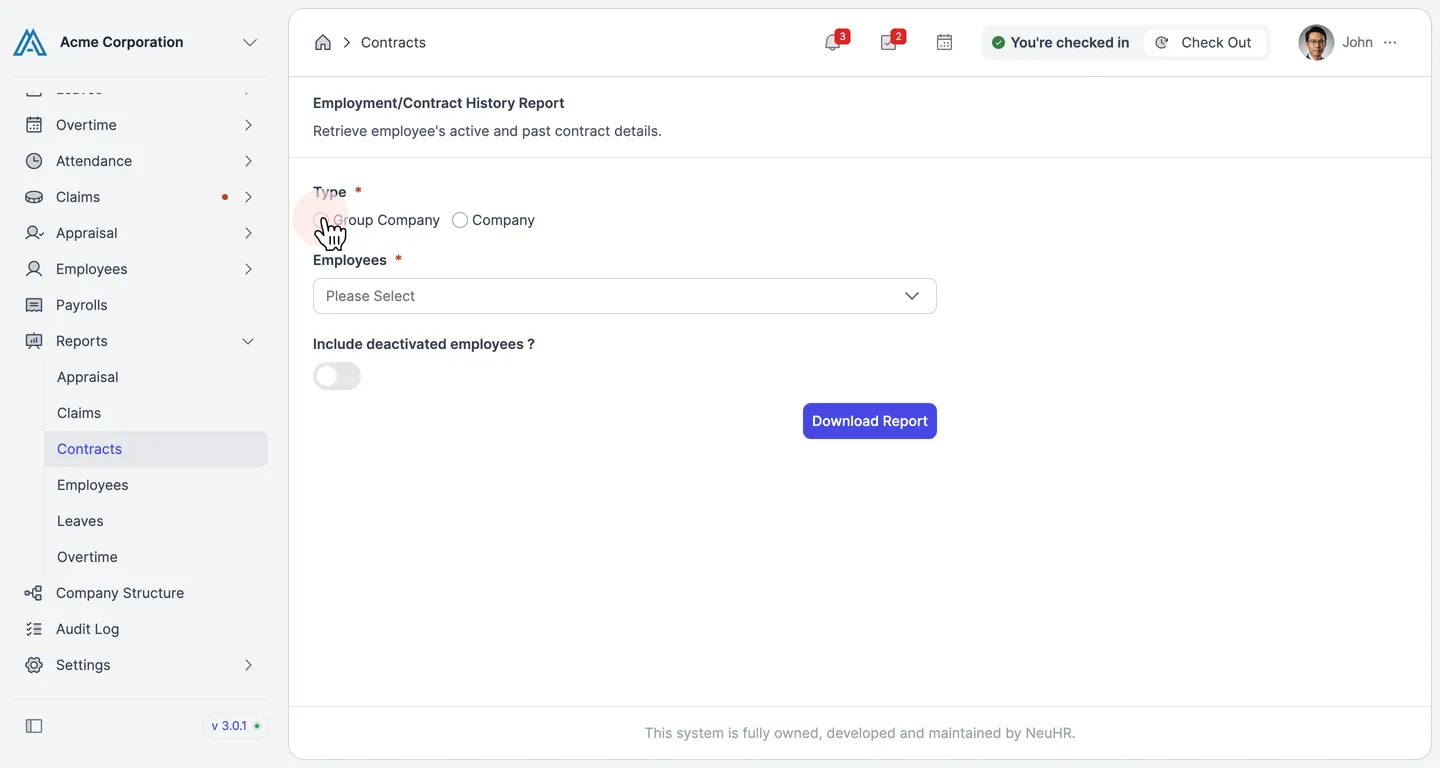
Task: Click the NeuHR footer ownership text
Action: pos(860,733)
